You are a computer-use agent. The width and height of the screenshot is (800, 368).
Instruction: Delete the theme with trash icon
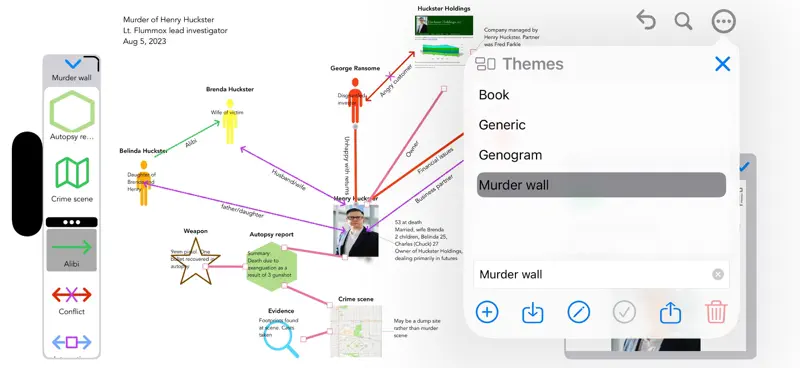coord(716,312)
